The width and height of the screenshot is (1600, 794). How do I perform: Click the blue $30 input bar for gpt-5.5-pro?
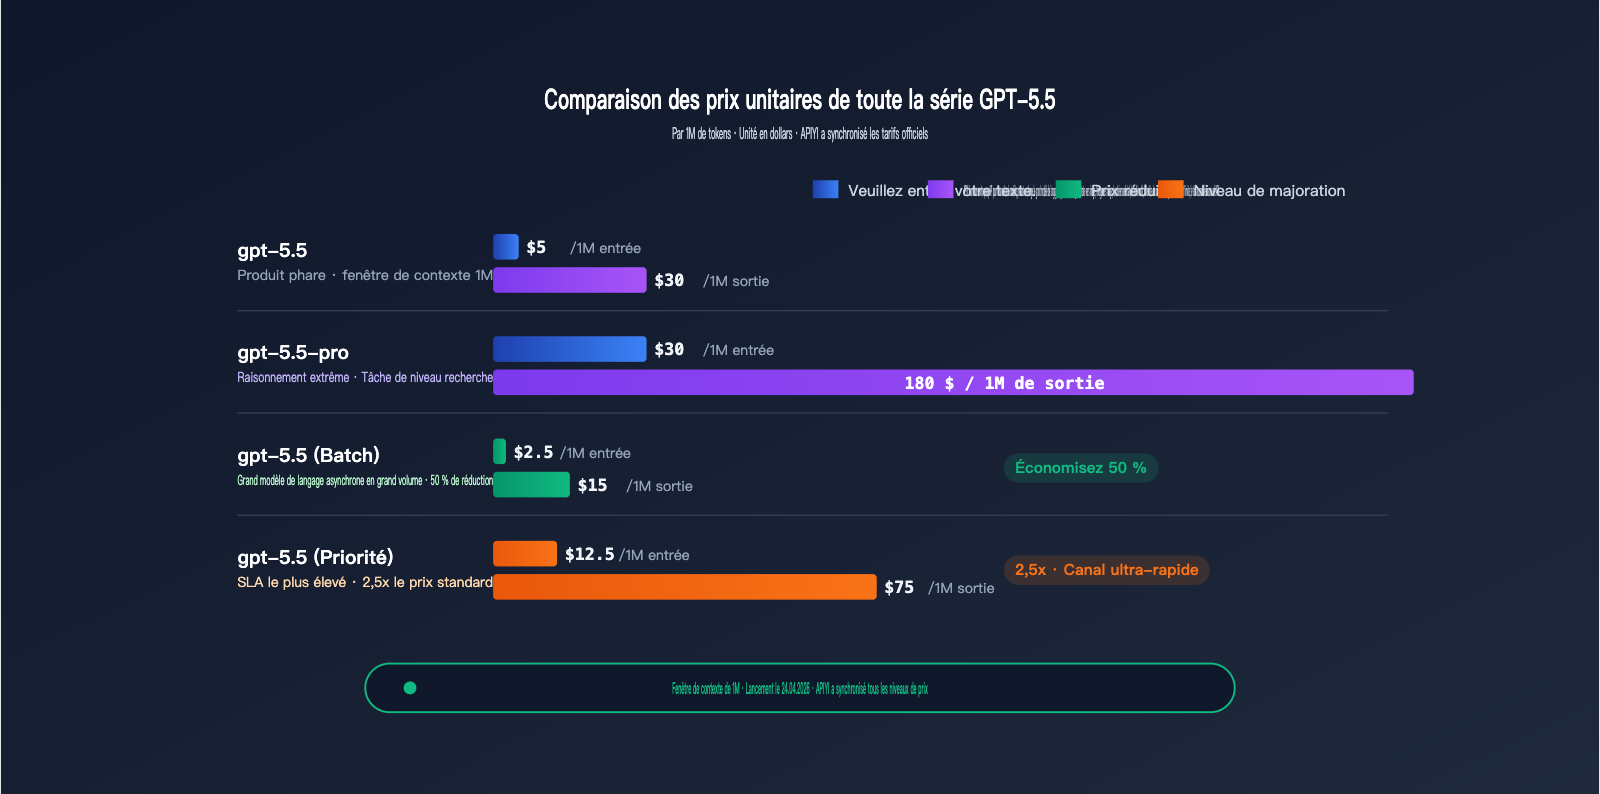570,349
